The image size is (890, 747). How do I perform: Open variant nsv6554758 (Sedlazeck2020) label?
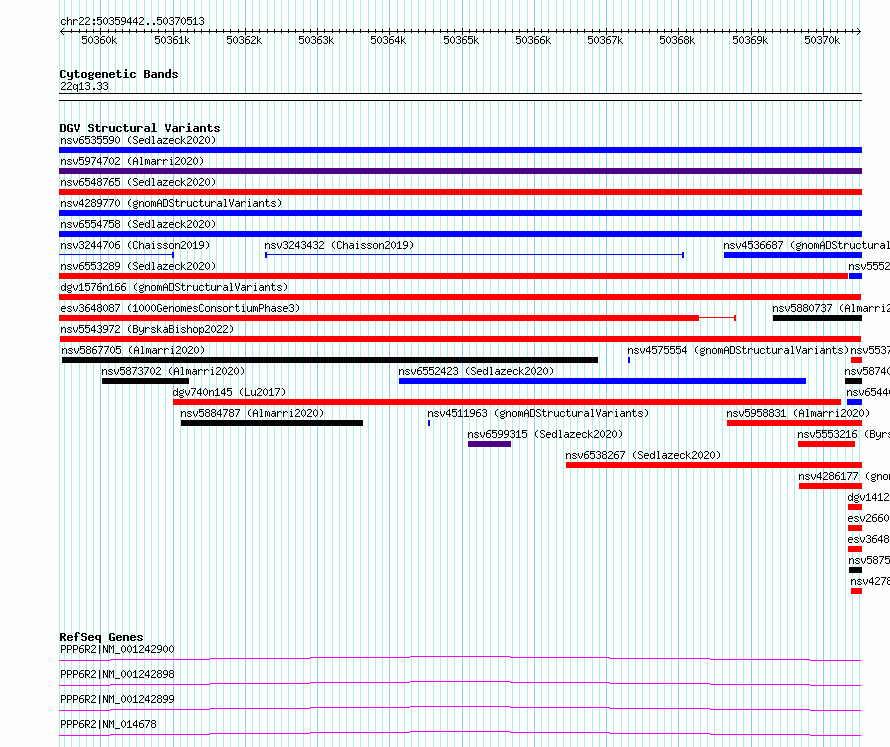[138, 224]
